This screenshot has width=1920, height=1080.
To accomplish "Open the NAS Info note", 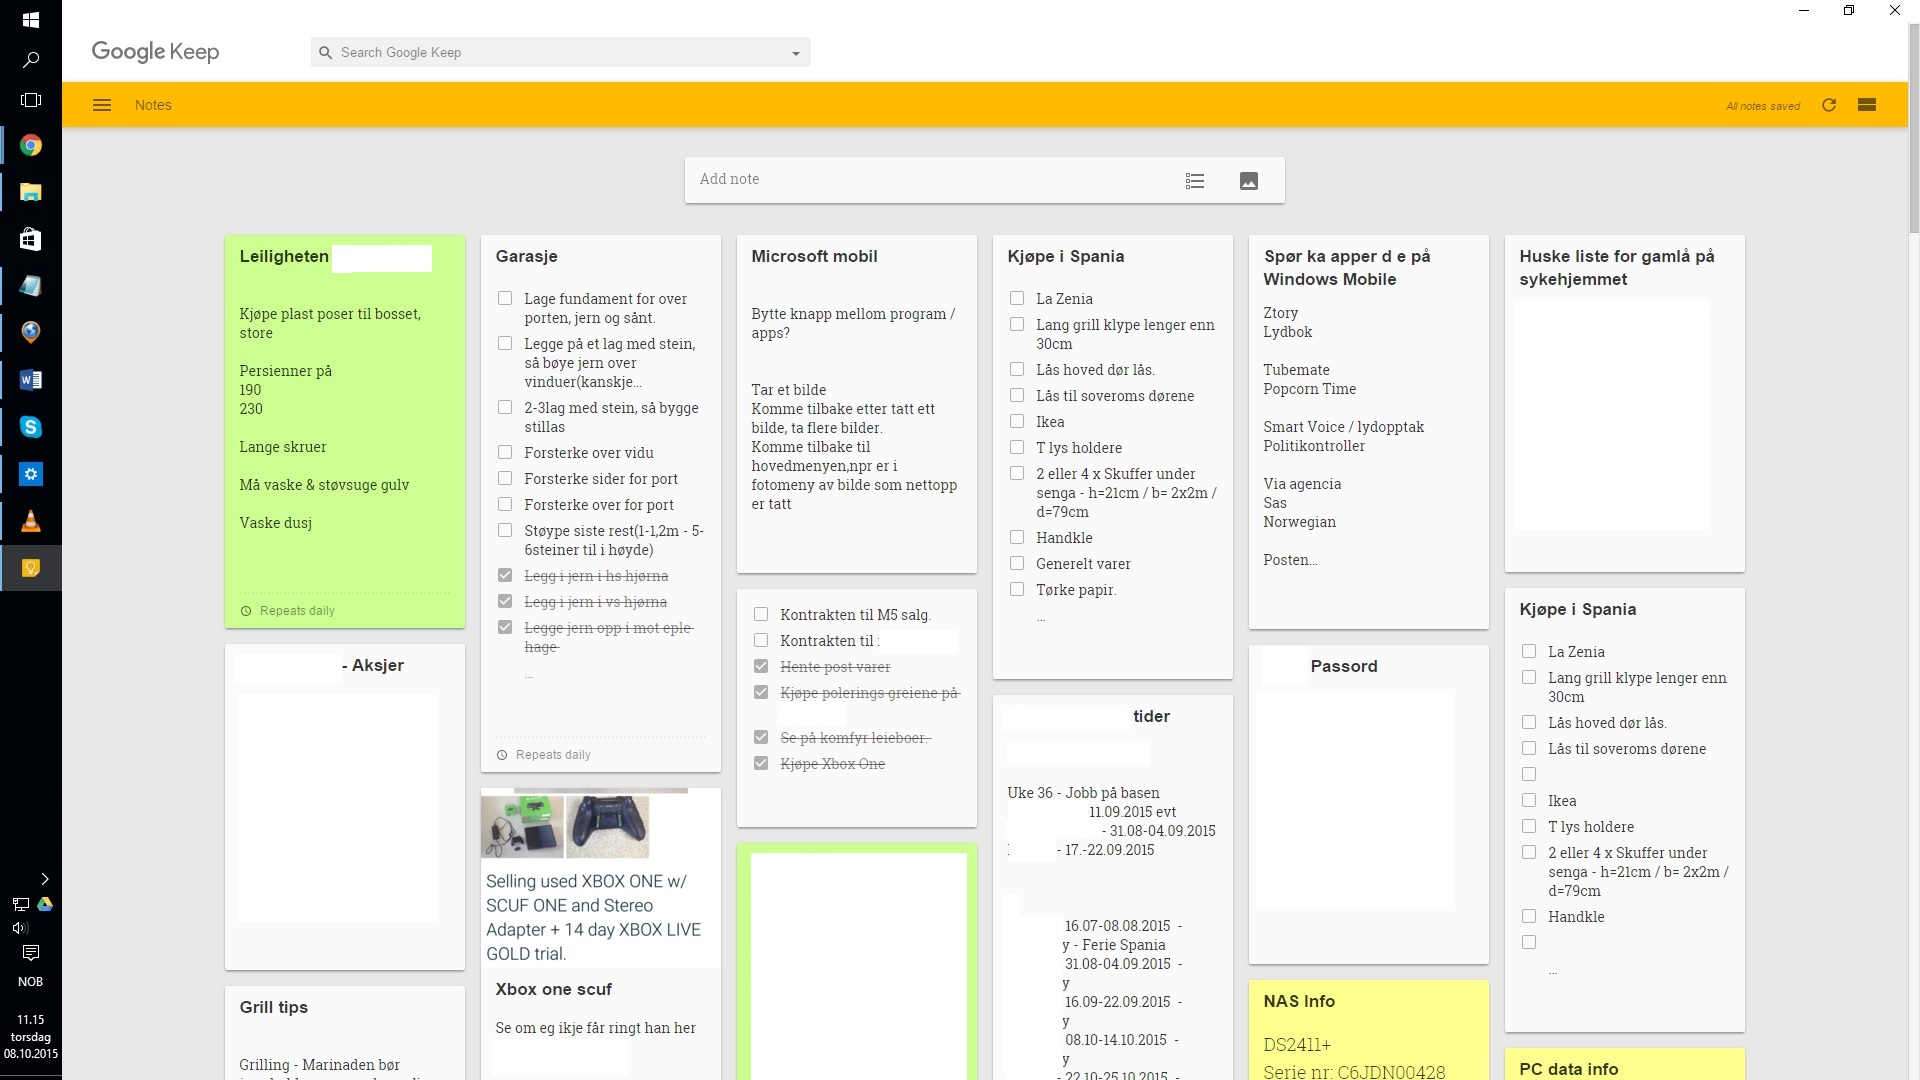I will click(x=1369, y=1031).
